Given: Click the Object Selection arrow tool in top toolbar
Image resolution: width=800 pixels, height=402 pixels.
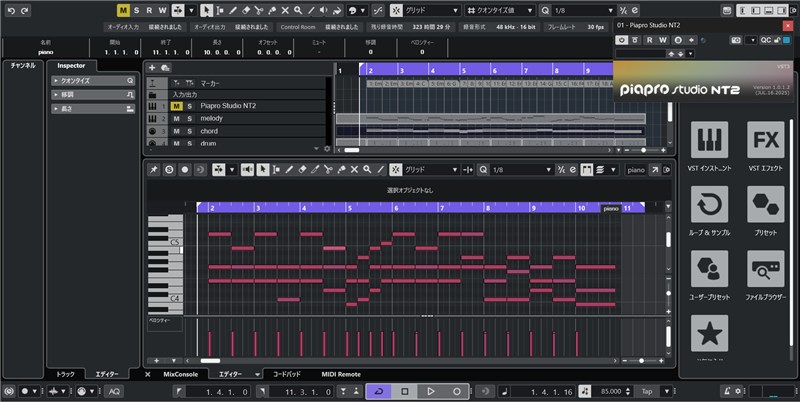Looking at the screenshot, I should click(206, 10).
